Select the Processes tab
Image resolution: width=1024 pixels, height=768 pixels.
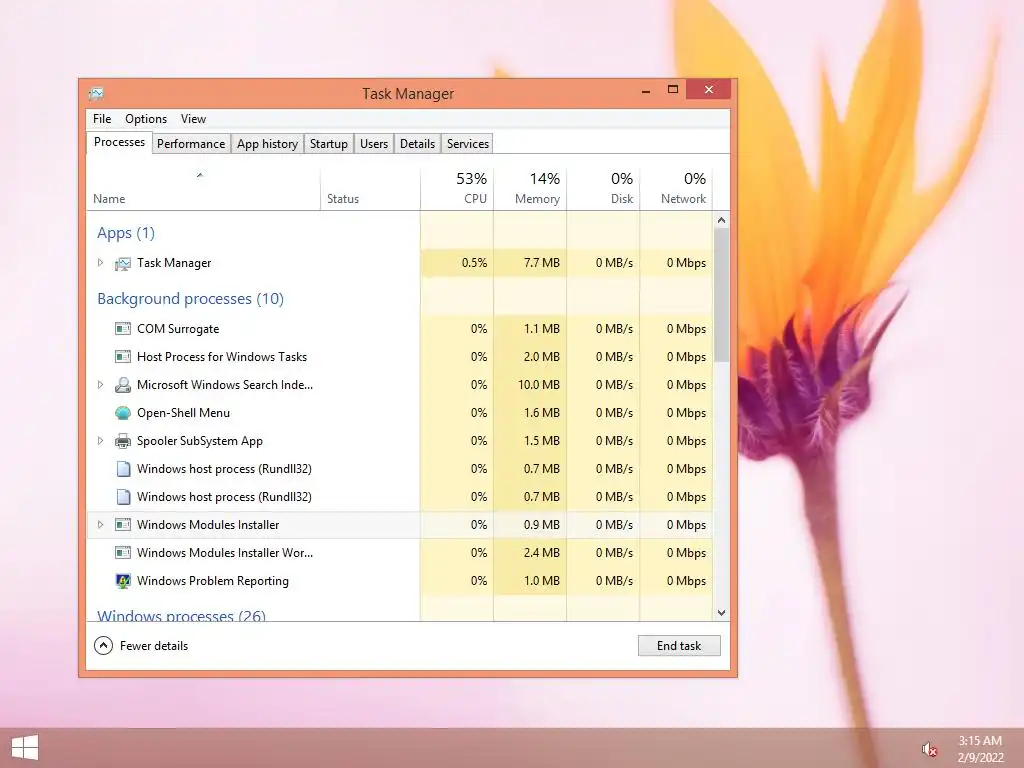coord(120,142)
